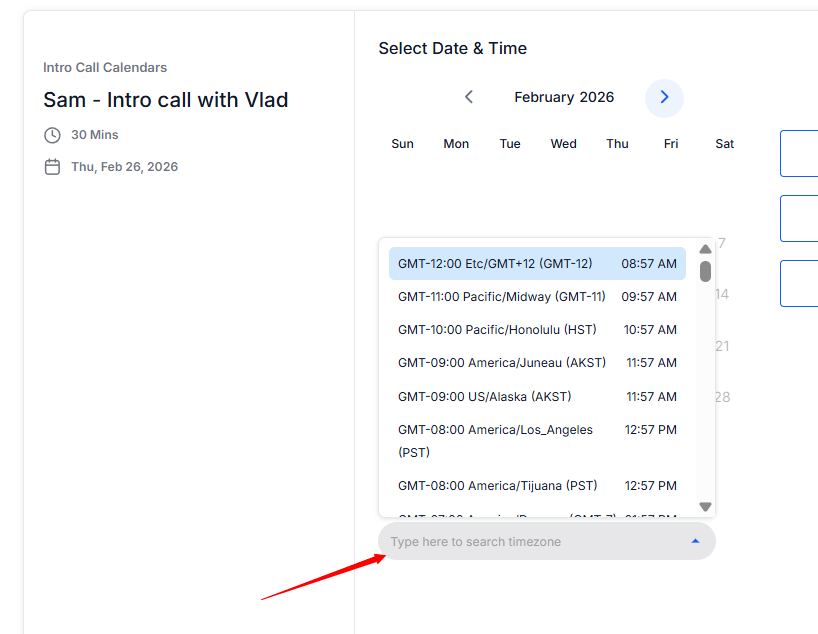
Task: Choose GMT-11:00 Pacific/Midway timezone
Action: (x=537, y=297)
